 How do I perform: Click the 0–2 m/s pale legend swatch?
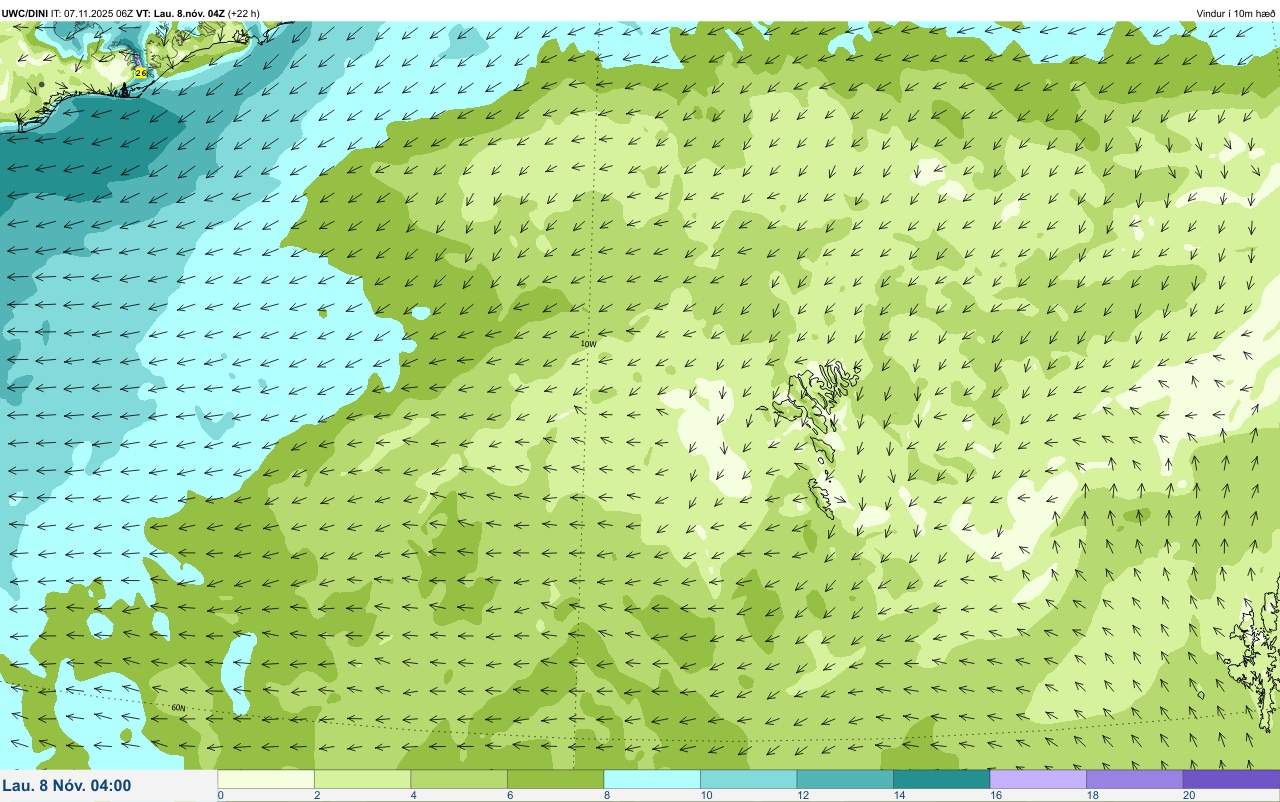click(x=266, y=779)
